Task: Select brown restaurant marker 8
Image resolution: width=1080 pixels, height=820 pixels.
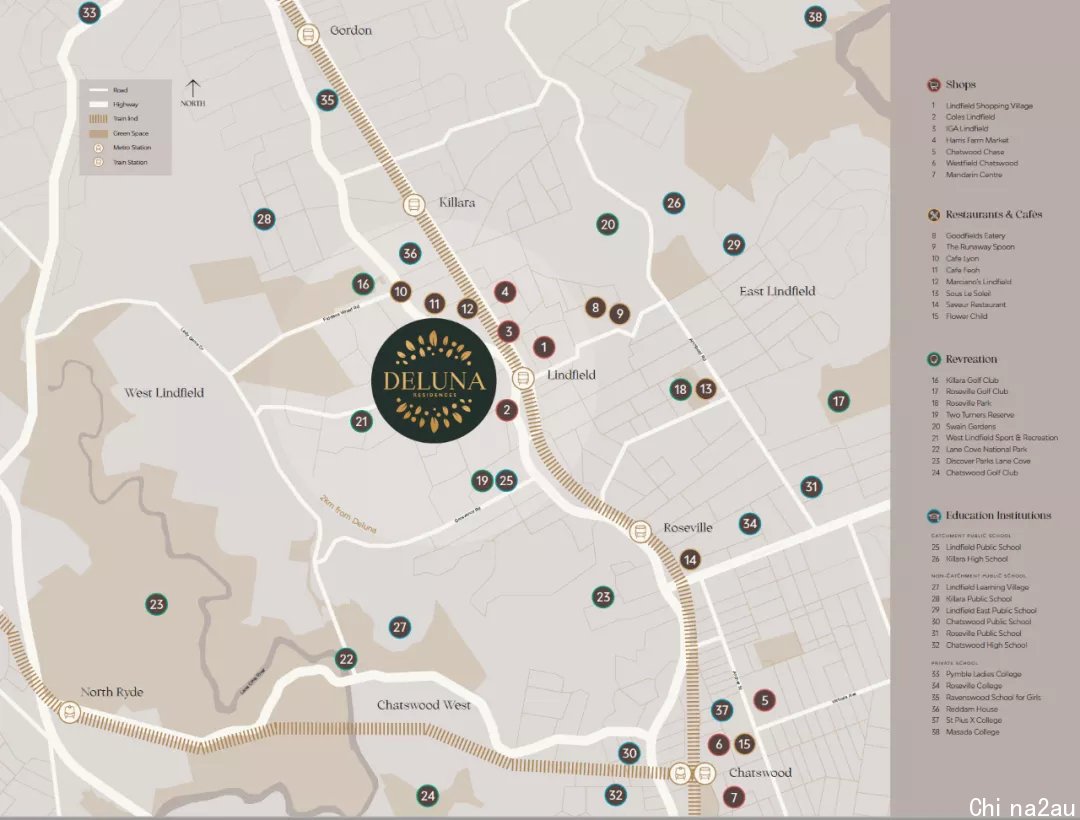Action: (596, 307)
